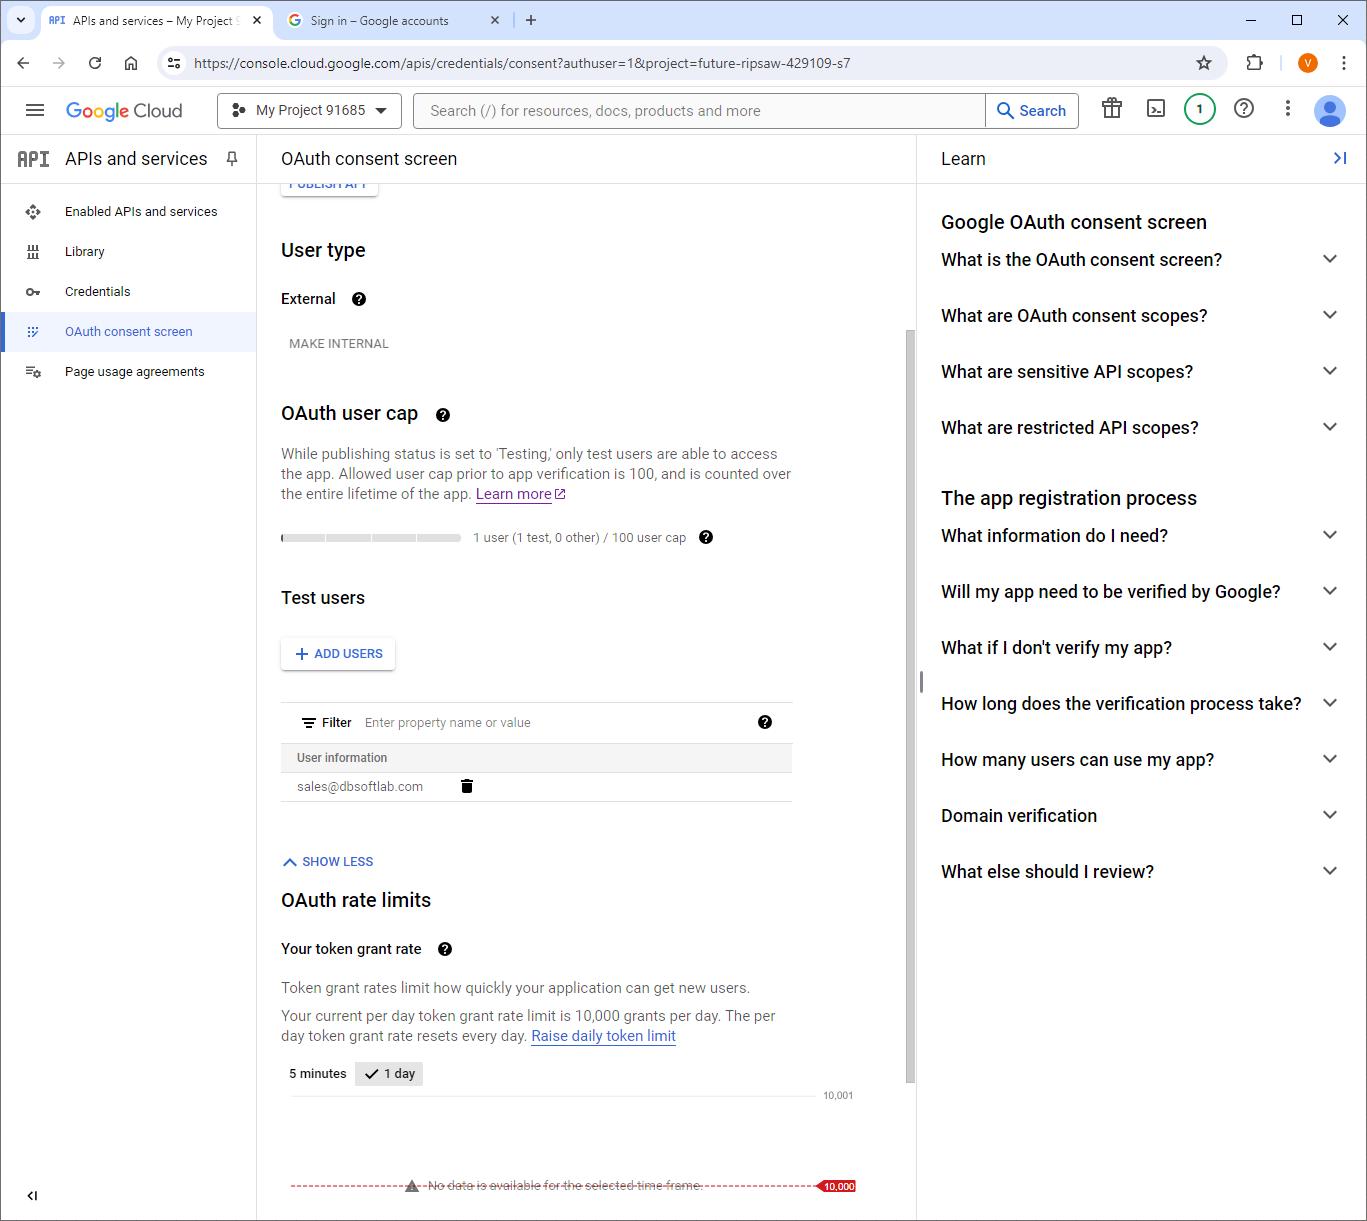Collapse the Learn panel
Image resolution: width=1367 pixels, height=1221 pixels.
click(x=1340, y=158)
